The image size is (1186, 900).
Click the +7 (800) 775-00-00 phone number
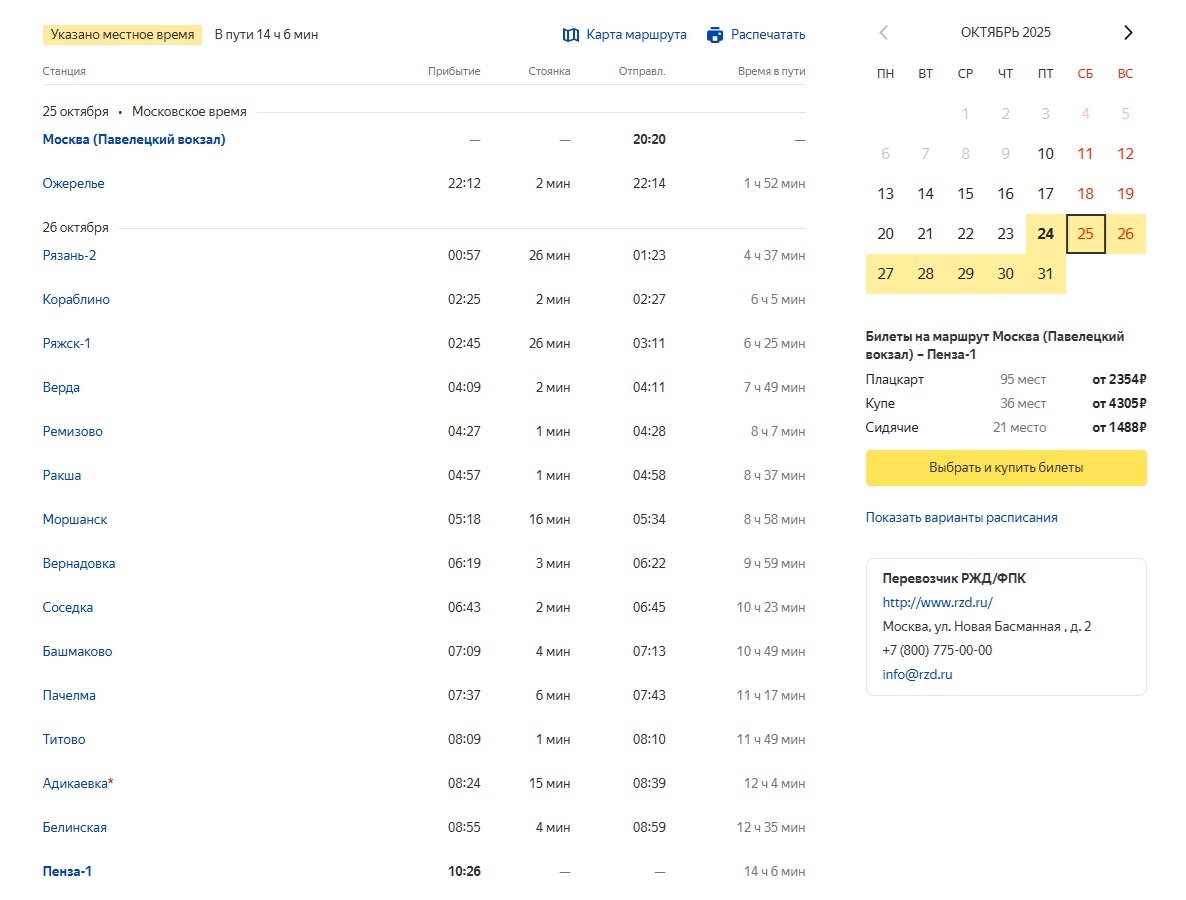point(937,650)
